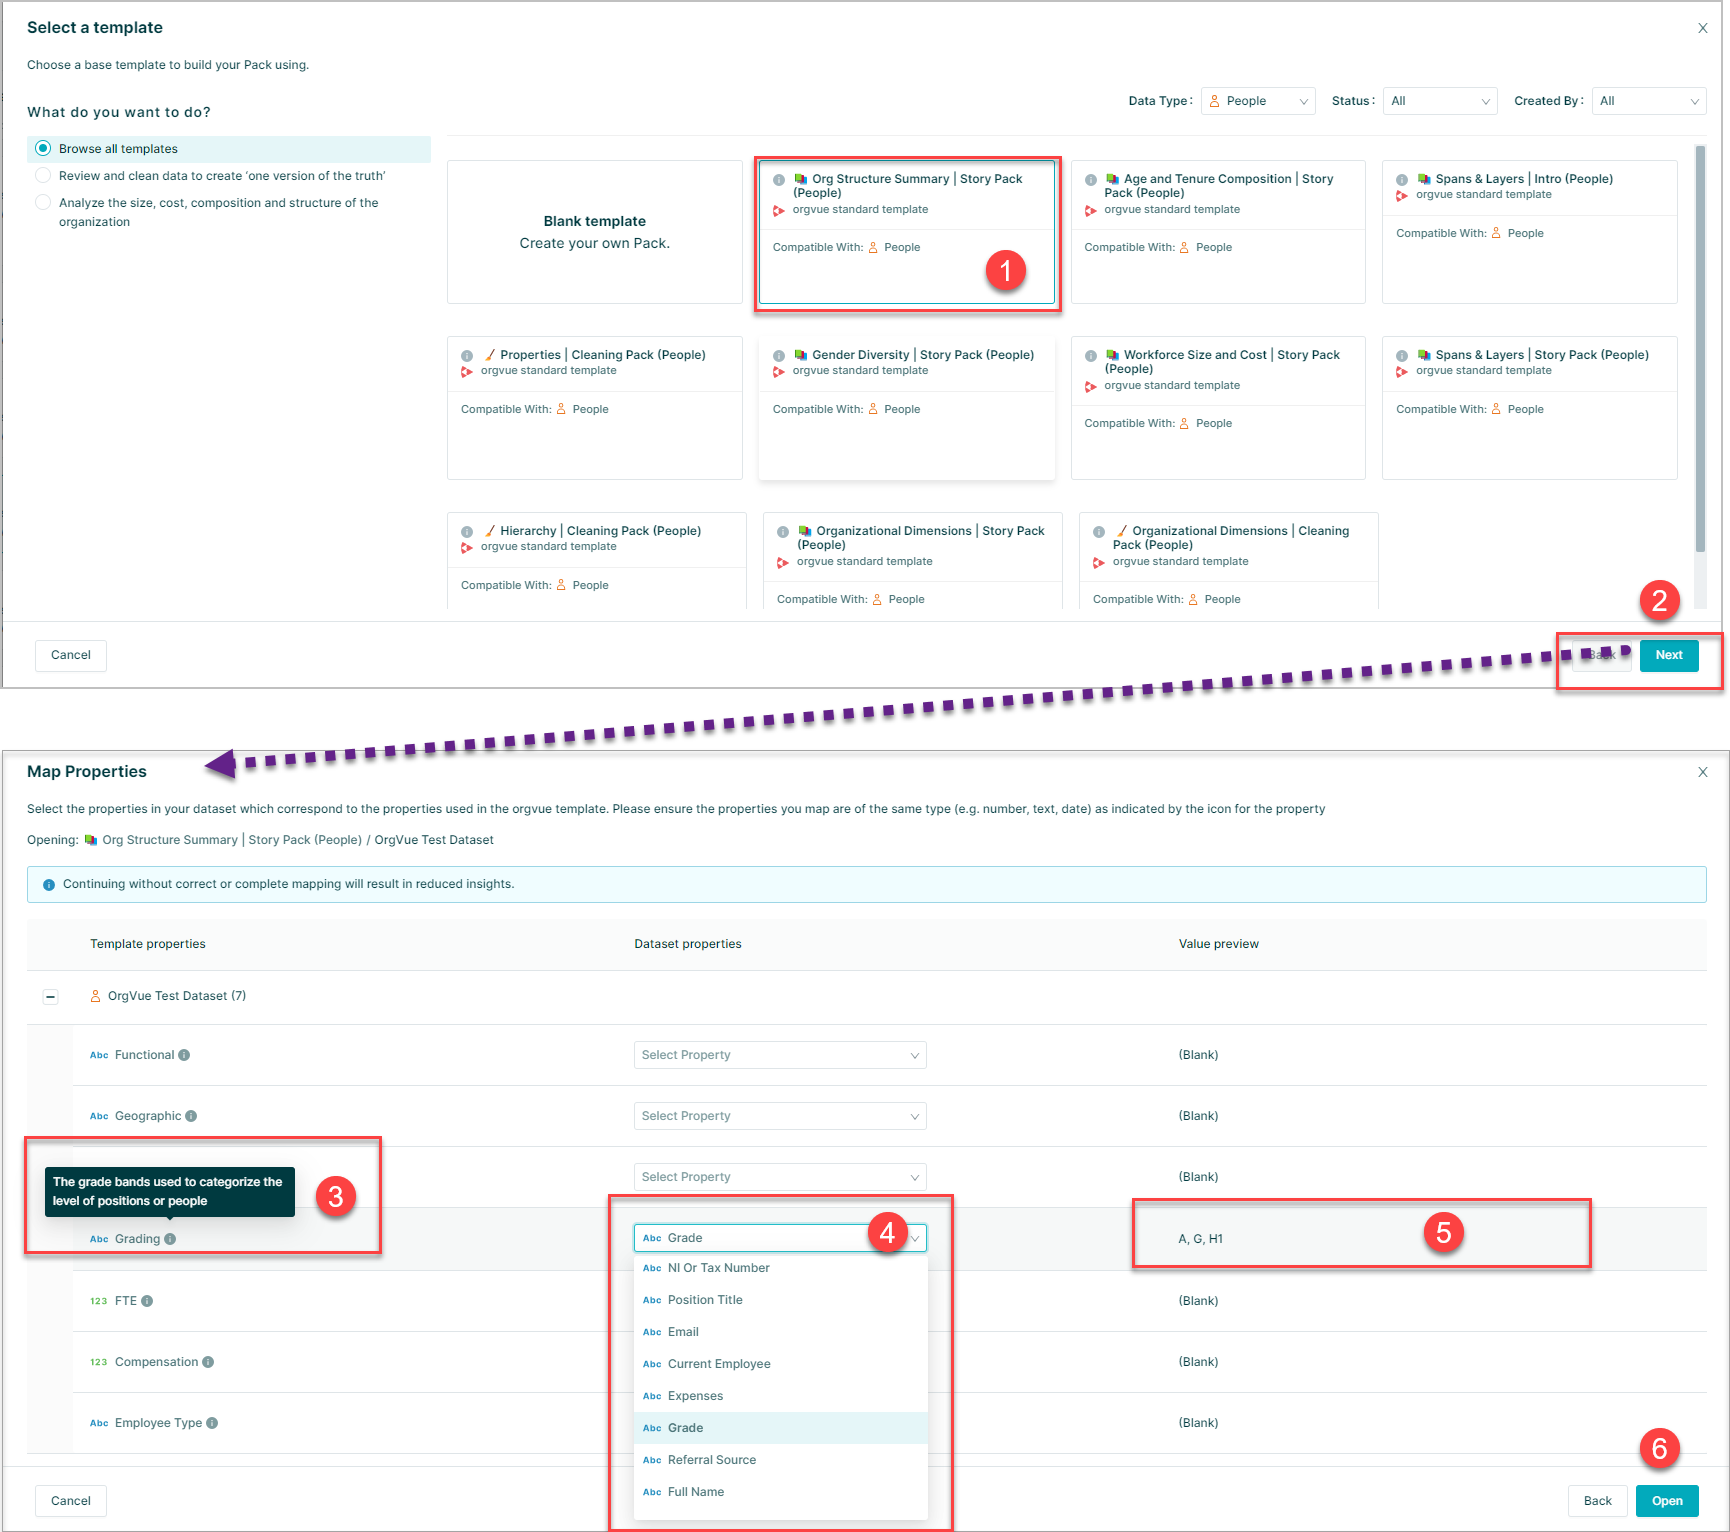This screenshot has width=1730, height=1532.
Task: Click the Abc type icon next to Grading
Action: (99, 1238)
